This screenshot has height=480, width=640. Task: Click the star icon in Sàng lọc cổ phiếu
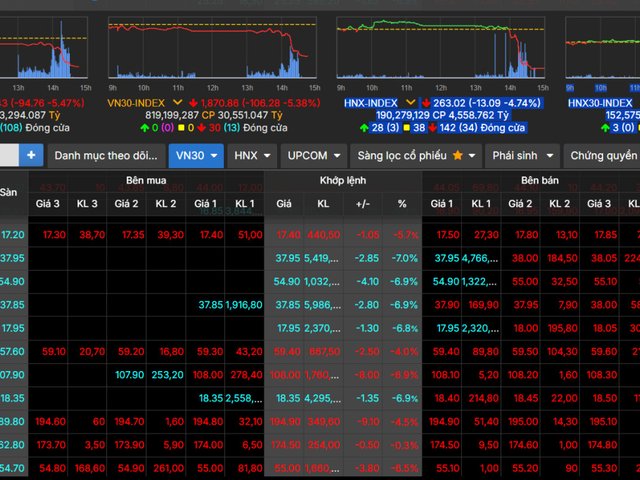tap(458, 156)
